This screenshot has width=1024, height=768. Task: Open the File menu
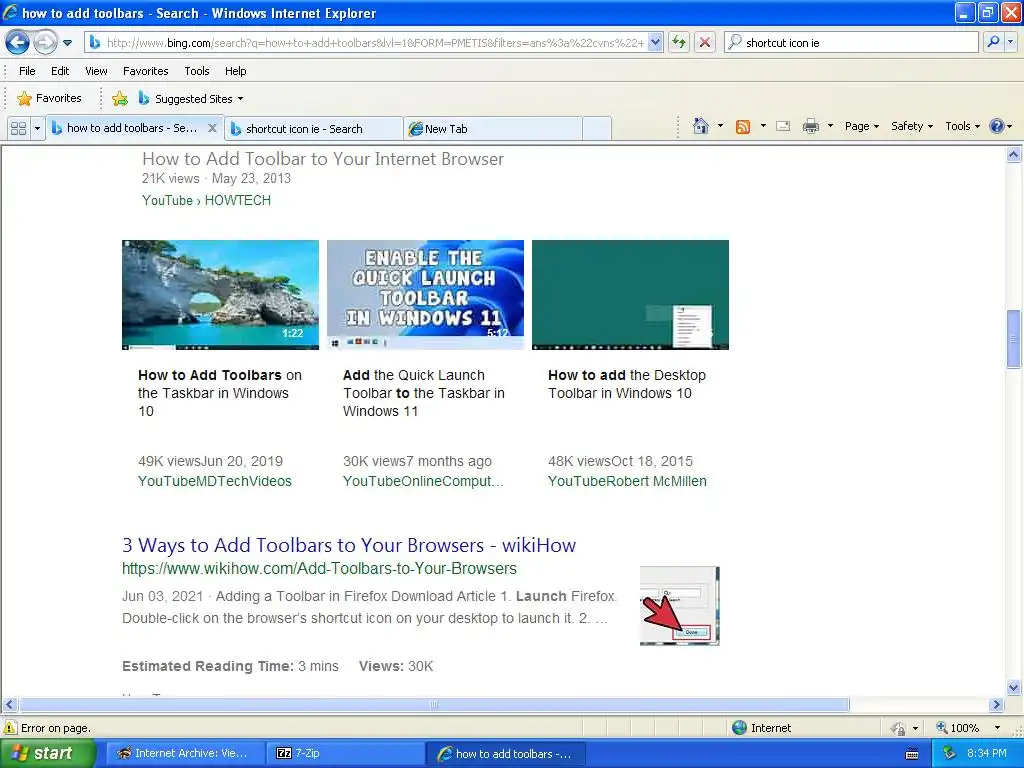27,71
